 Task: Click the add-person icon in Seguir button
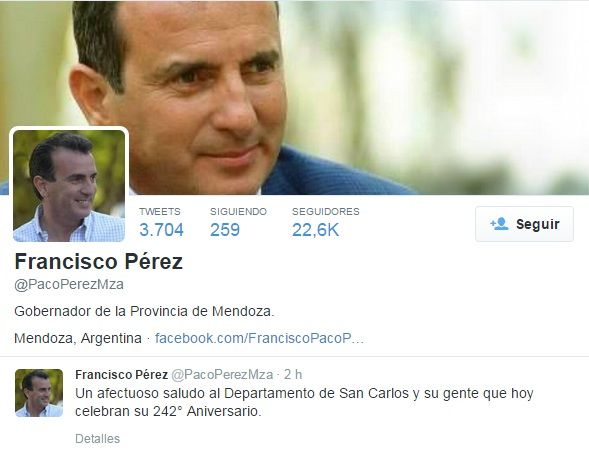tap(499, 224)
